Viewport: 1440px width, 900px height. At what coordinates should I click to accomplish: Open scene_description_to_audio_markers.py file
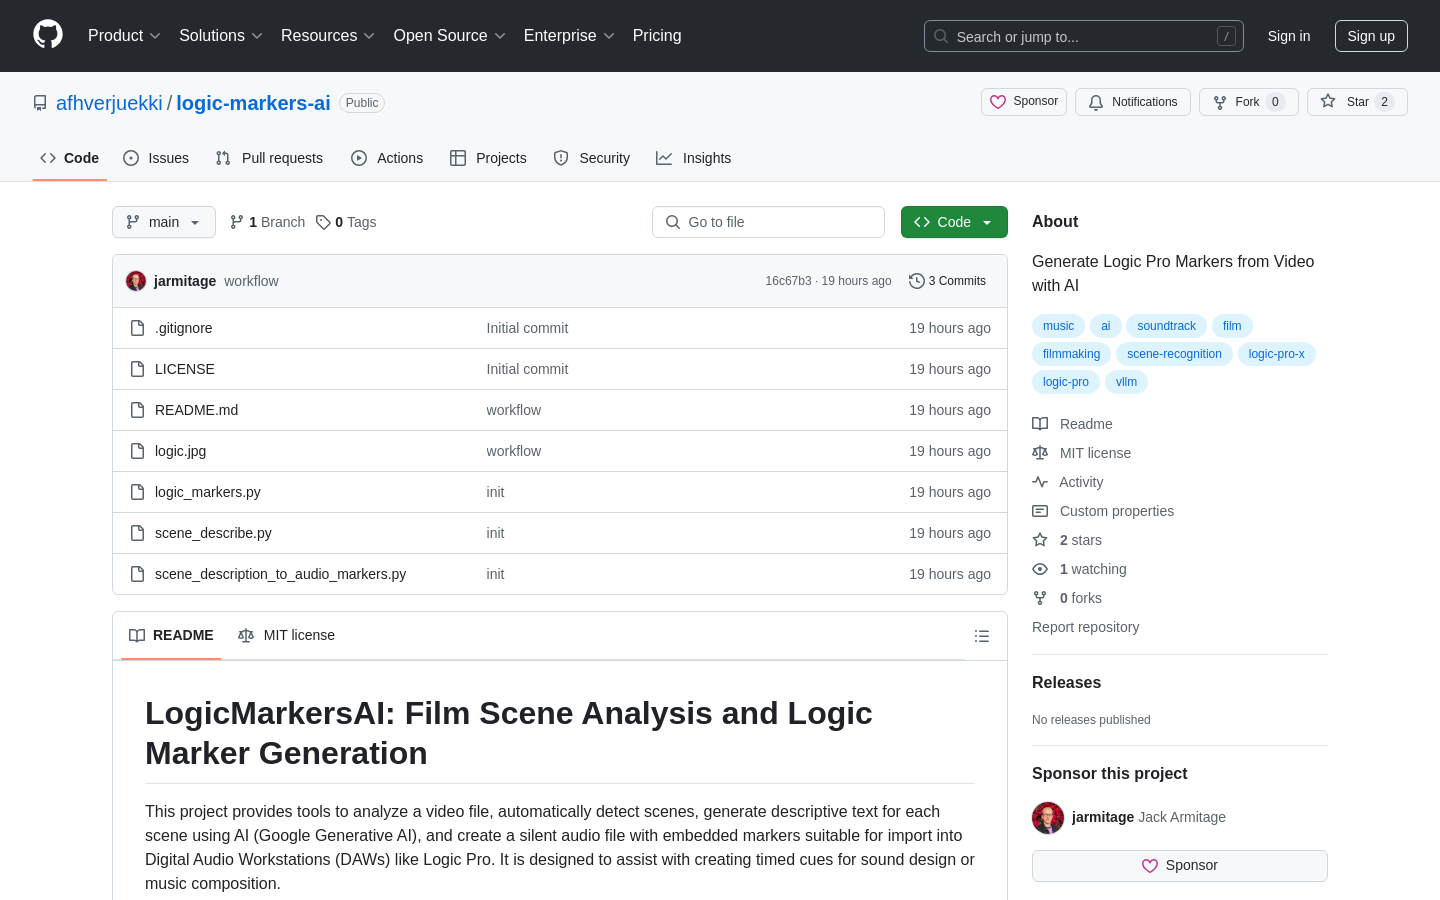(280, 574)
